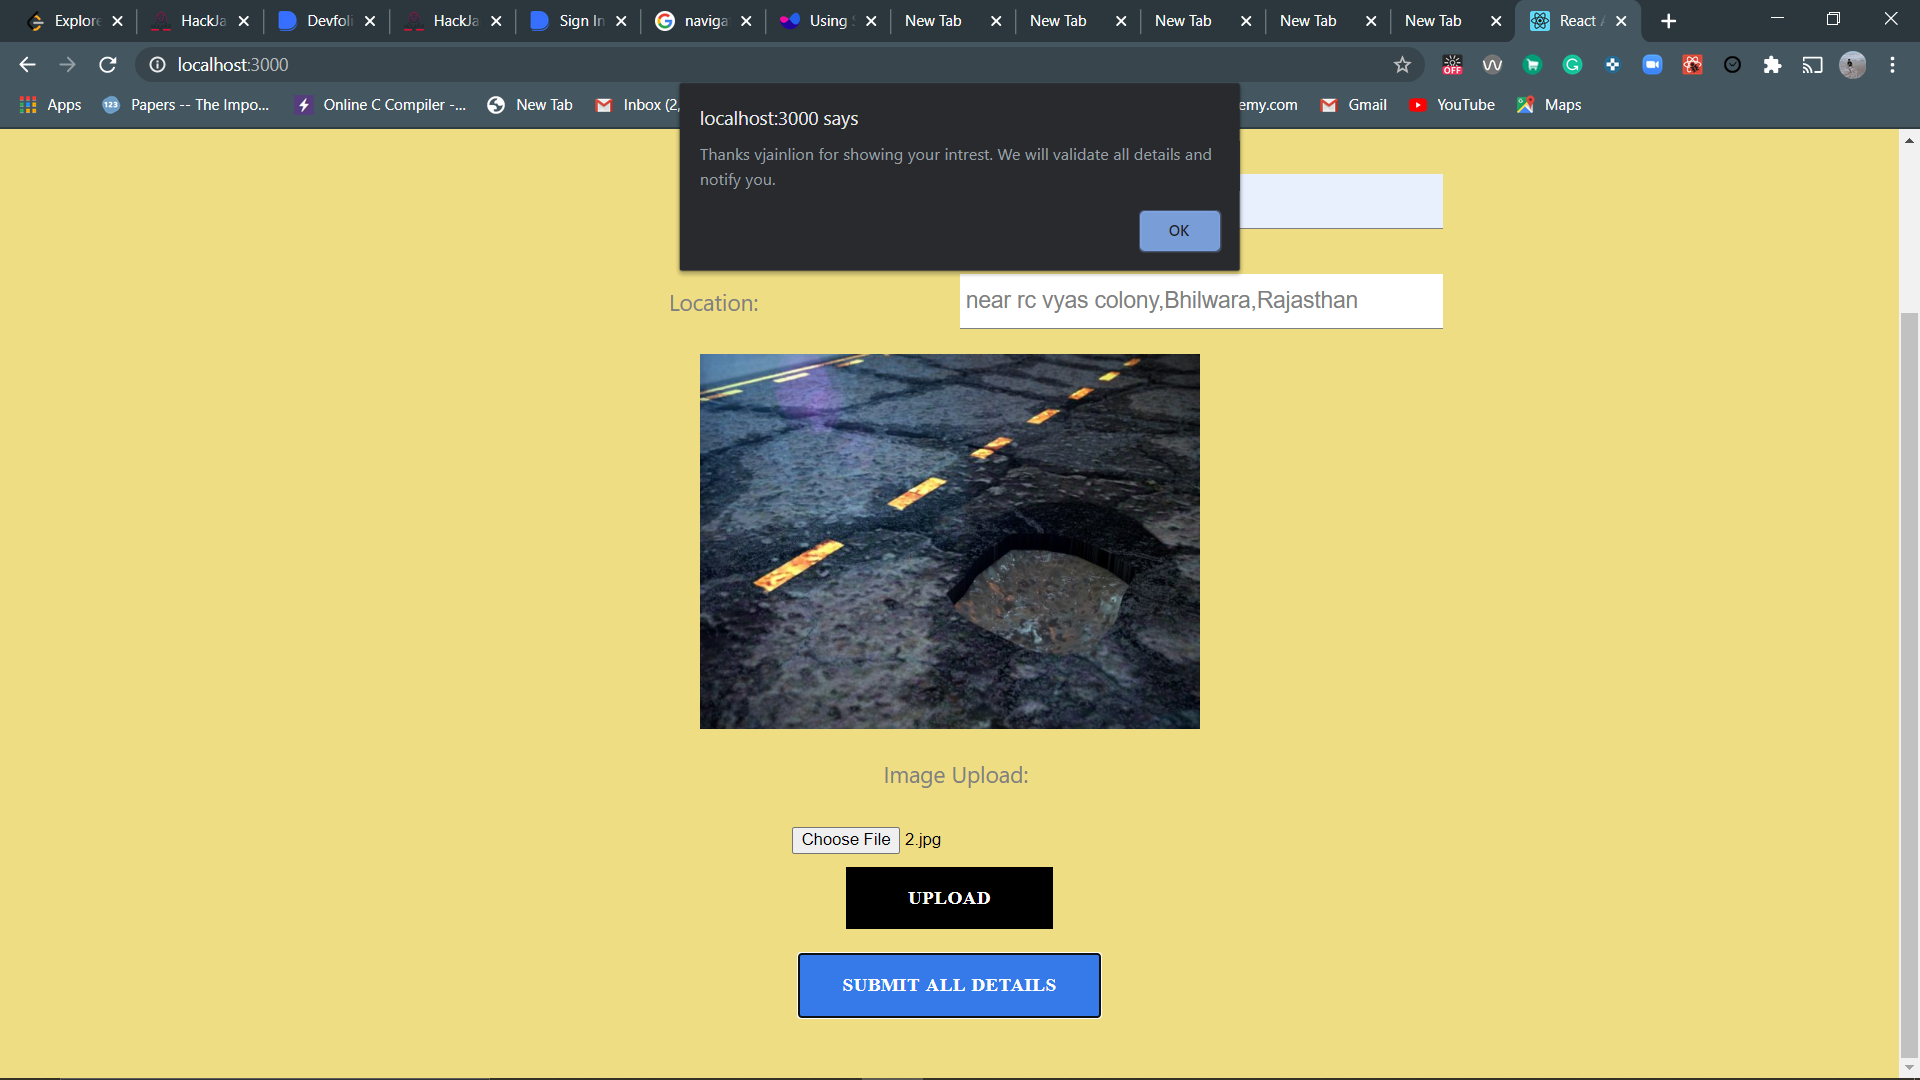Switch to the Devfolio tab
1920x1080 pixels.
click(320, 21)
